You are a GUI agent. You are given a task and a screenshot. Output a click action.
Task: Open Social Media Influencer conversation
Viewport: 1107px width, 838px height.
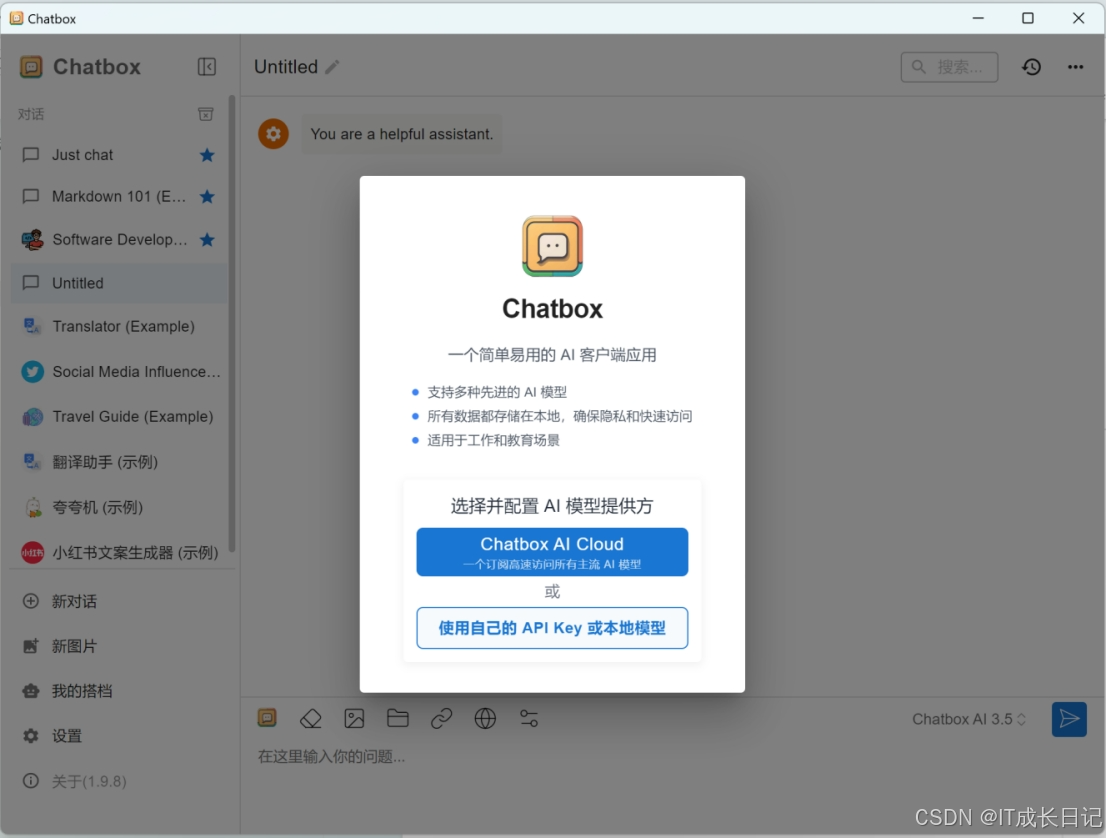(x=119, y=371)
